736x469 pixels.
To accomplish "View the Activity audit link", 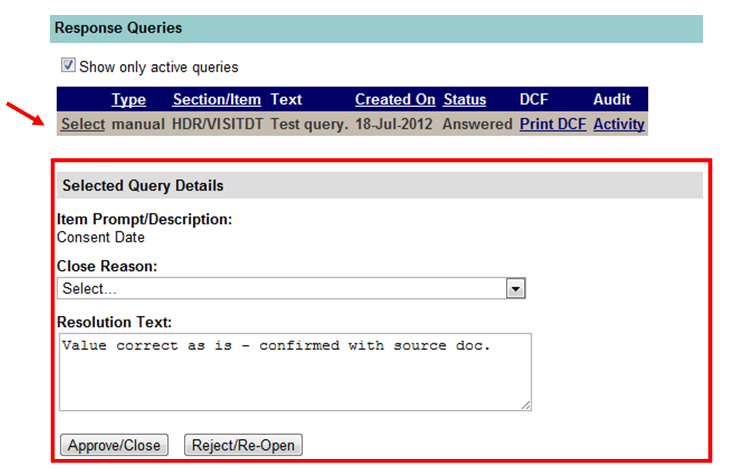I will 618,124.
